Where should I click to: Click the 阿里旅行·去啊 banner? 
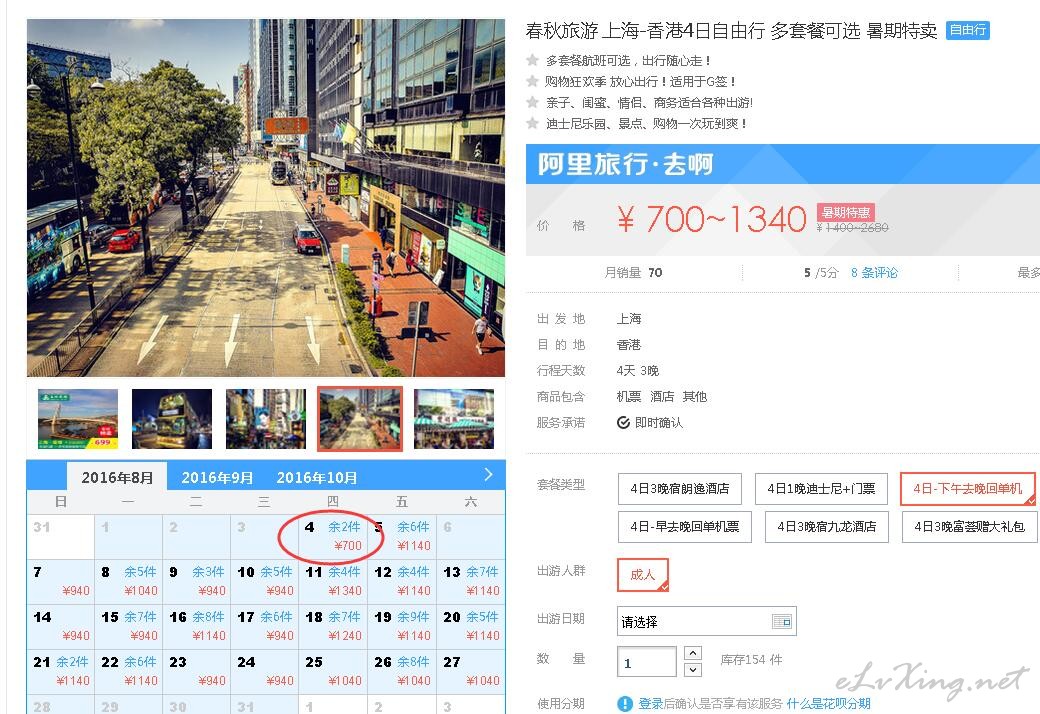(783, 164)
